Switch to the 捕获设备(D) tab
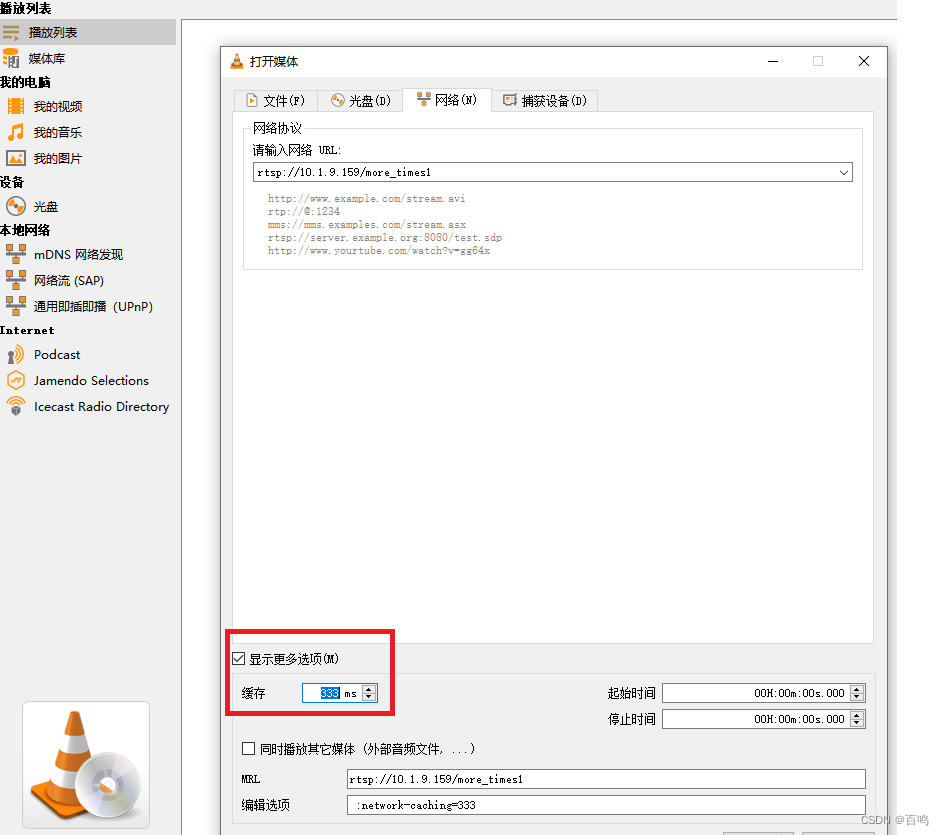Viewport: 944px width, 835px height. [545, 101]
